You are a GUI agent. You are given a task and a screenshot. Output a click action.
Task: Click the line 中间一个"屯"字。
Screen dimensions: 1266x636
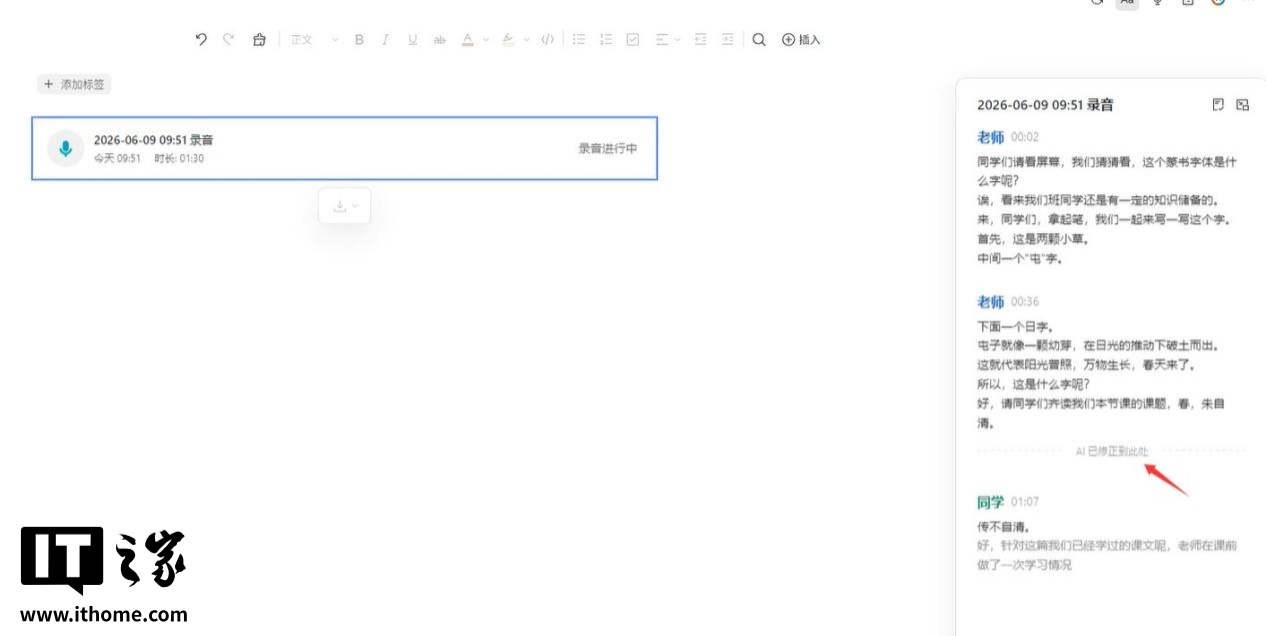[x=1020, y=258]
